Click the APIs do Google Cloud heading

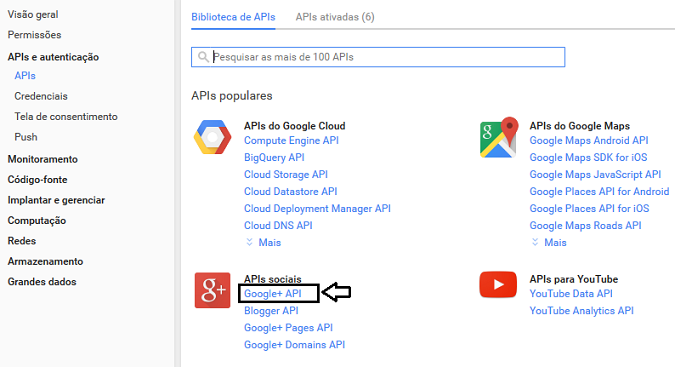[294, 126]
